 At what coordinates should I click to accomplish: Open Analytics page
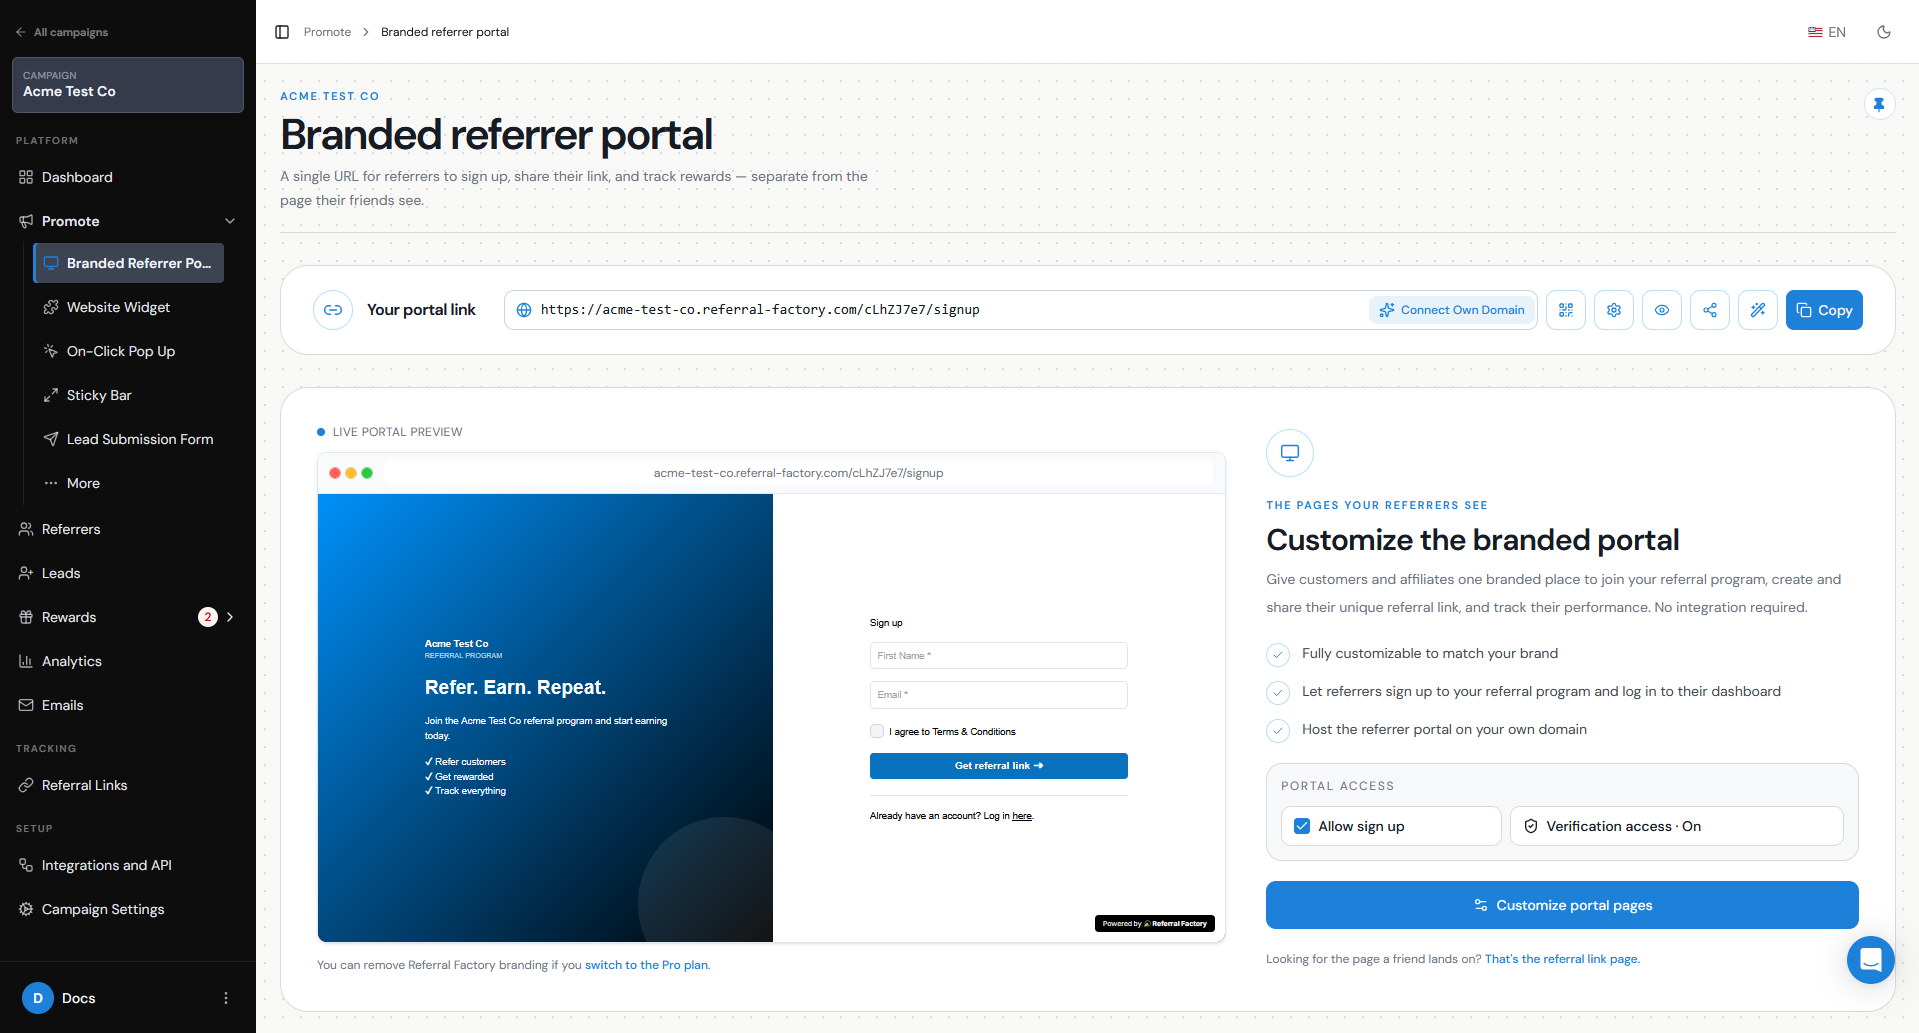tap(128, 661)
